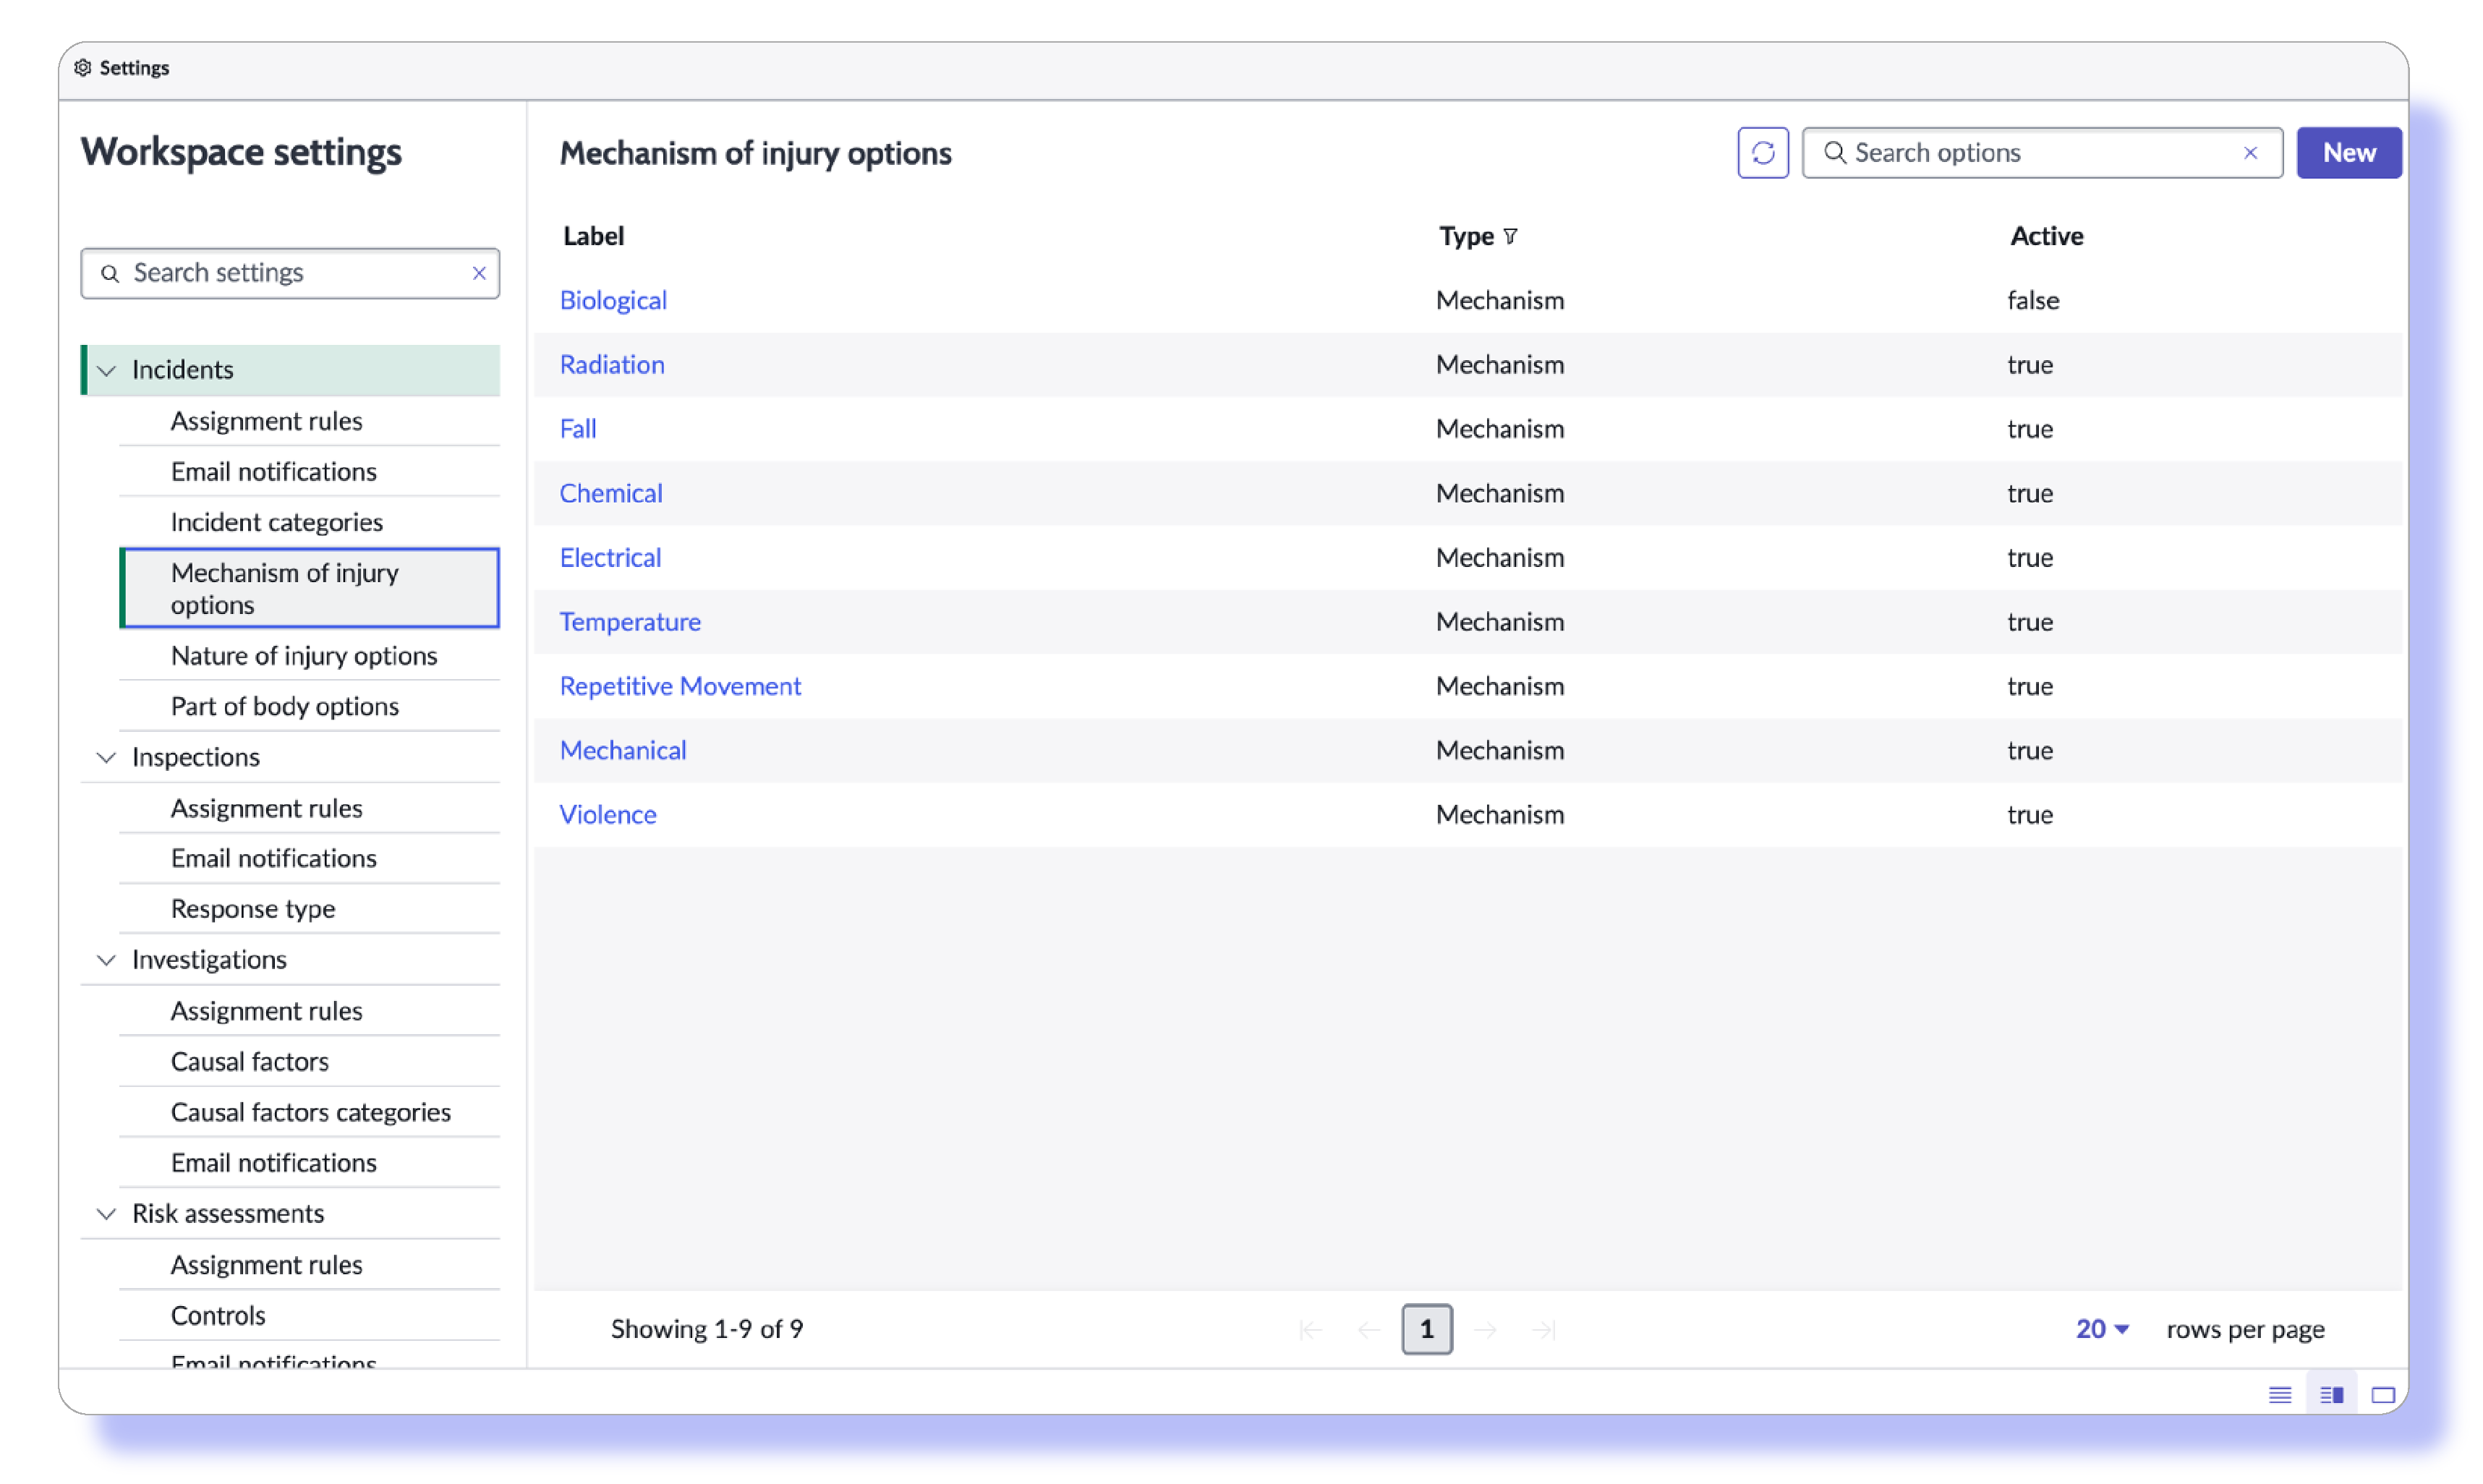Collapse the Investigations section
The image size is (2483, 1484).
coord(107,959)
